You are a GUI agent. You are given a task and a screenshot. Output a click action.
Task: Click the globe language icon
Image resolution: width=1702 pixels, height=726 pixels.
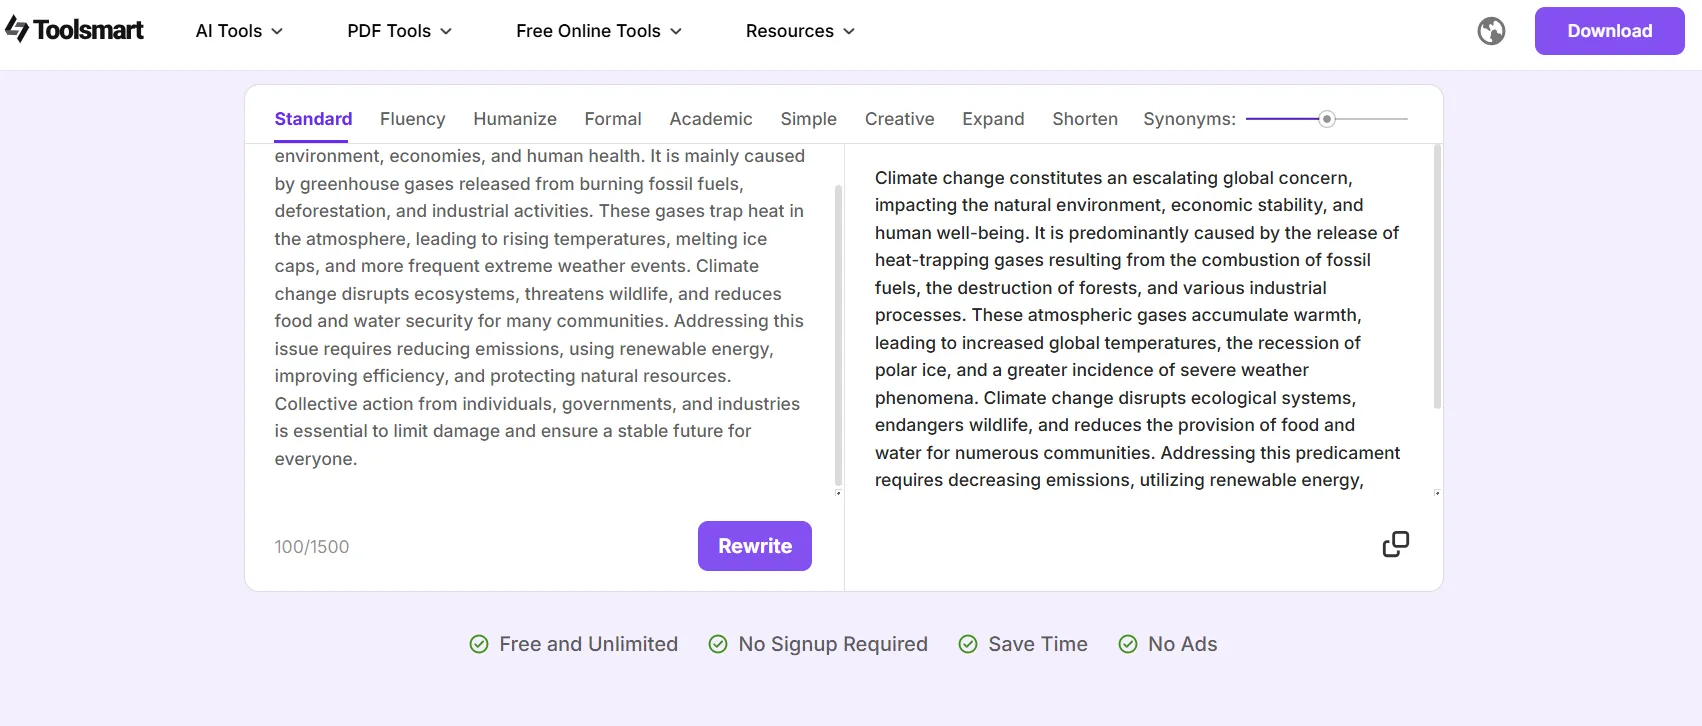(x=1491, y=31)
